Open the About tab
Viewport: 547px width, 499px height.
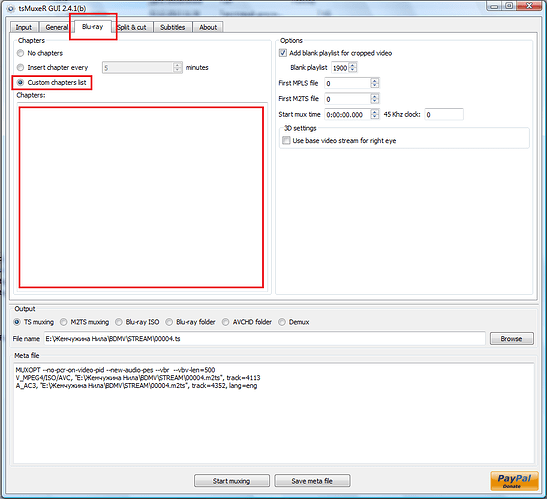coord(208,27)
